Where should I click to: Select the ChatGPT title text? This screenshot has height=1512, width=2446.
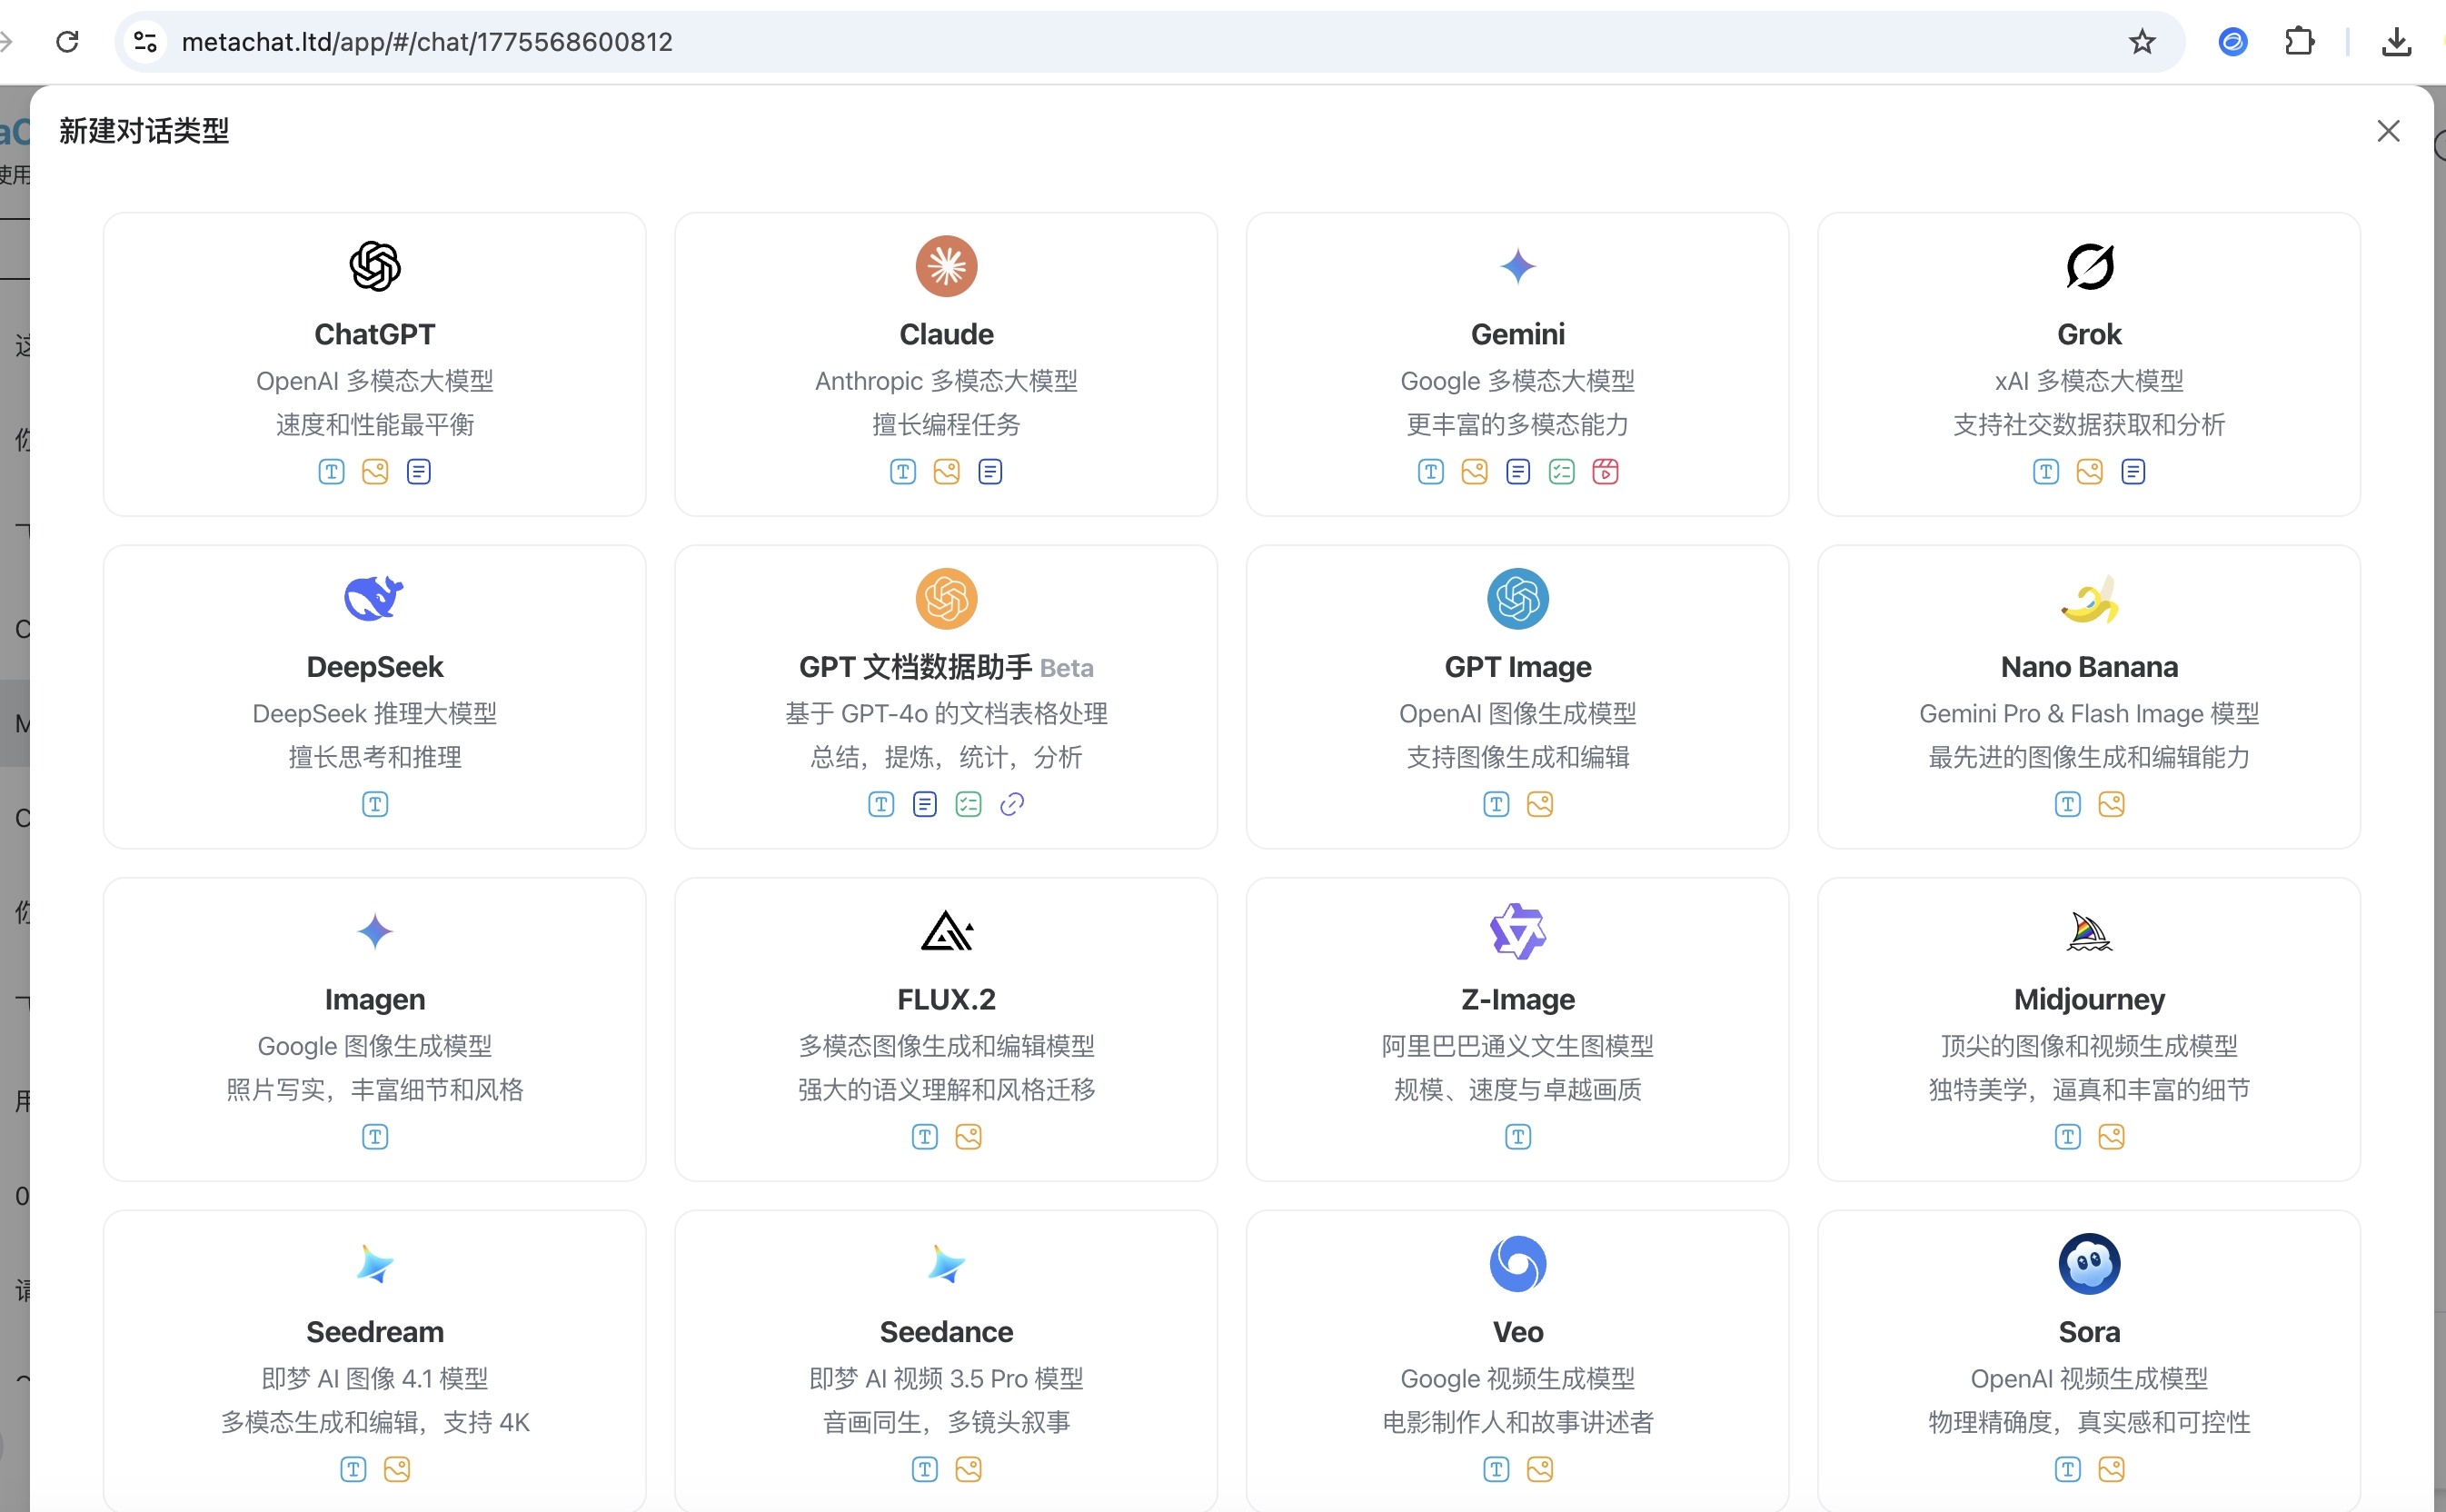(375, 334)
